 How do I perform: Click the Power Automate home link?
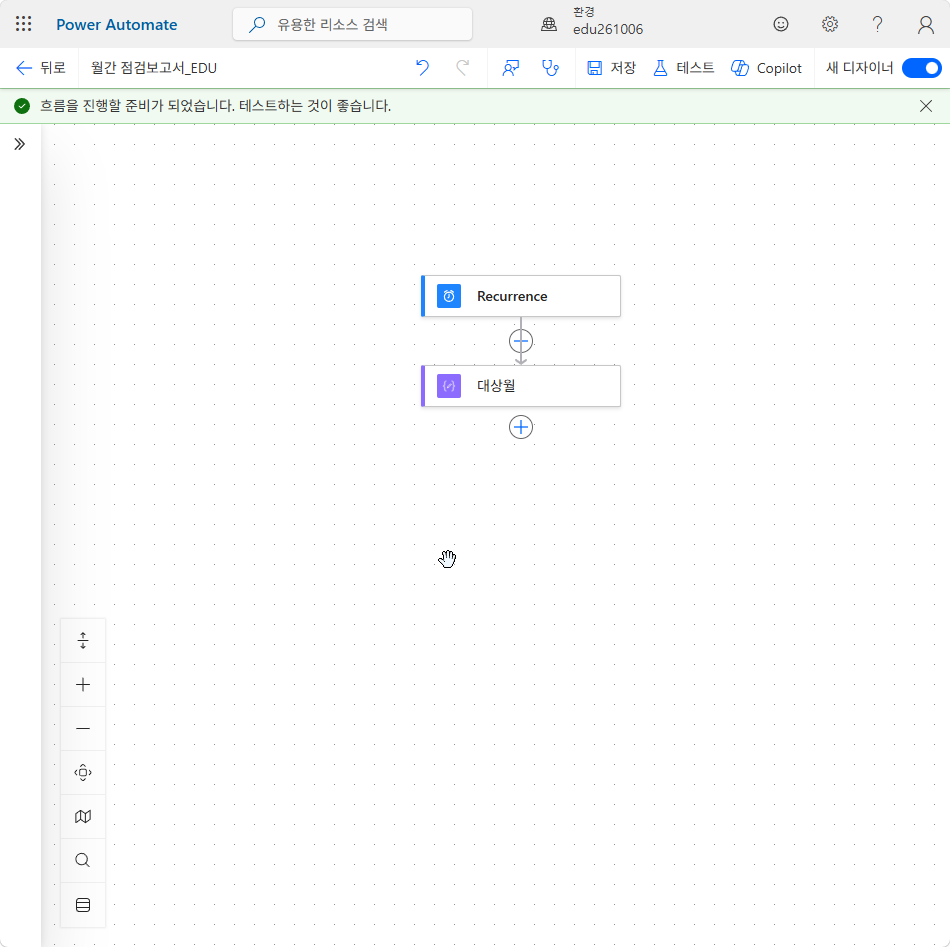(x=117, y=24)
